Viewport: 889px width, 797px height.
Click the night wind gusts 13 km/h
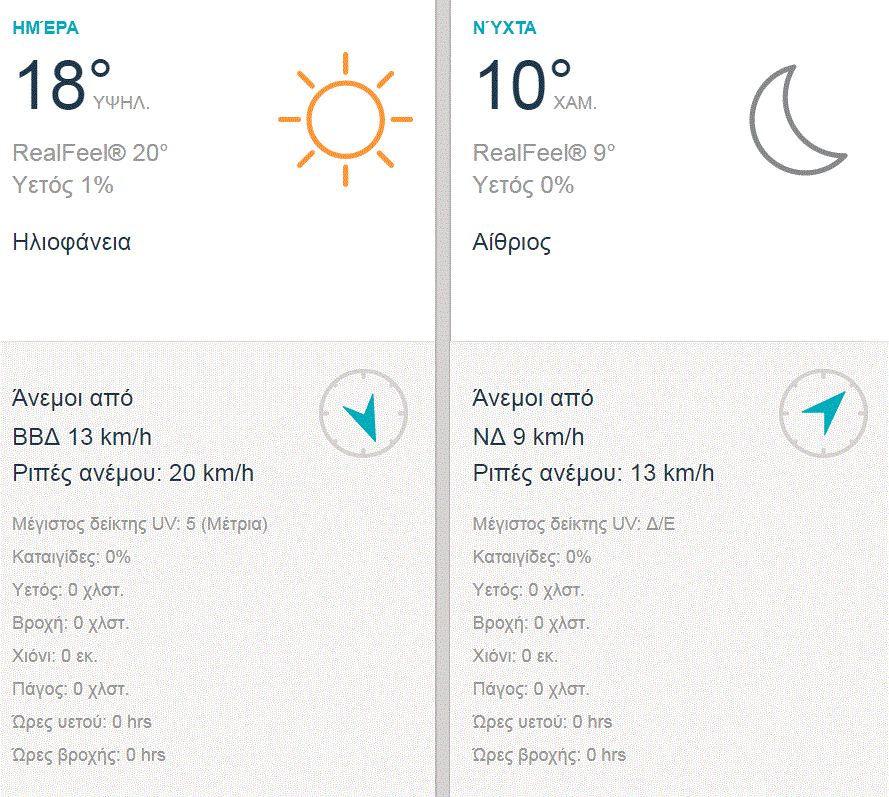pos(593,473)
